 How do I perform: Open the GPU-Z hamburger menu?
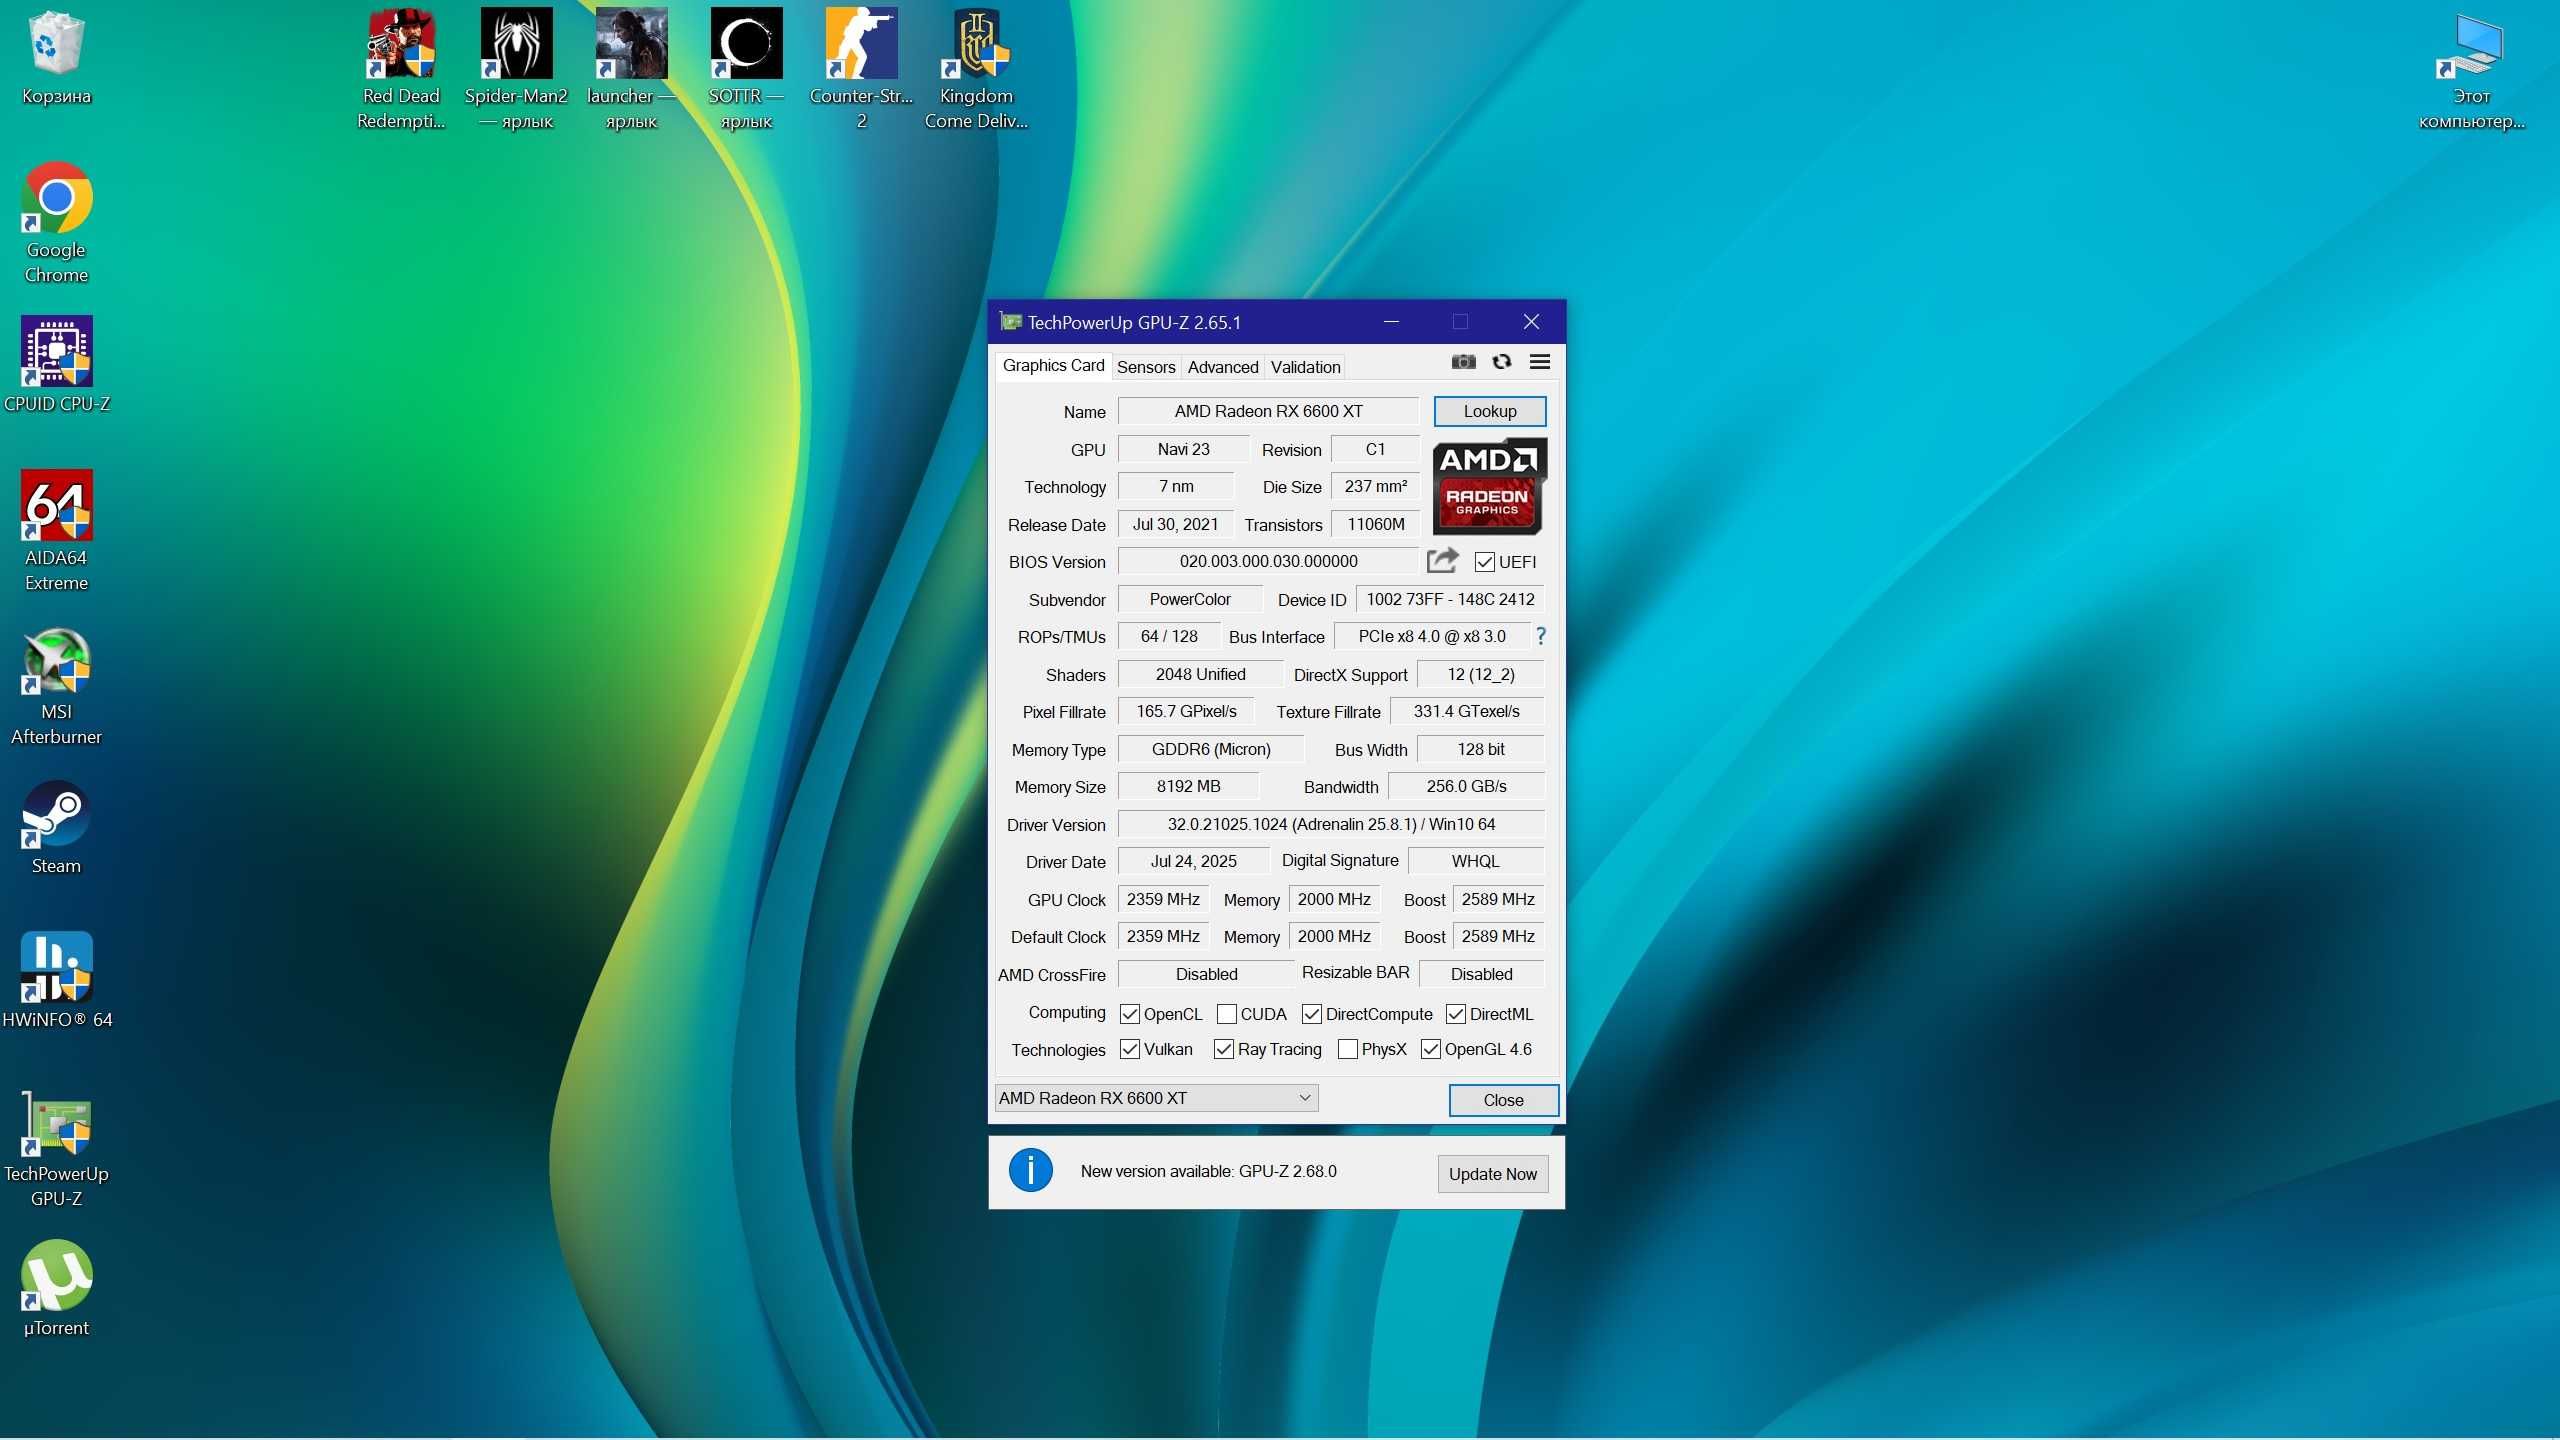(1540, 362)
